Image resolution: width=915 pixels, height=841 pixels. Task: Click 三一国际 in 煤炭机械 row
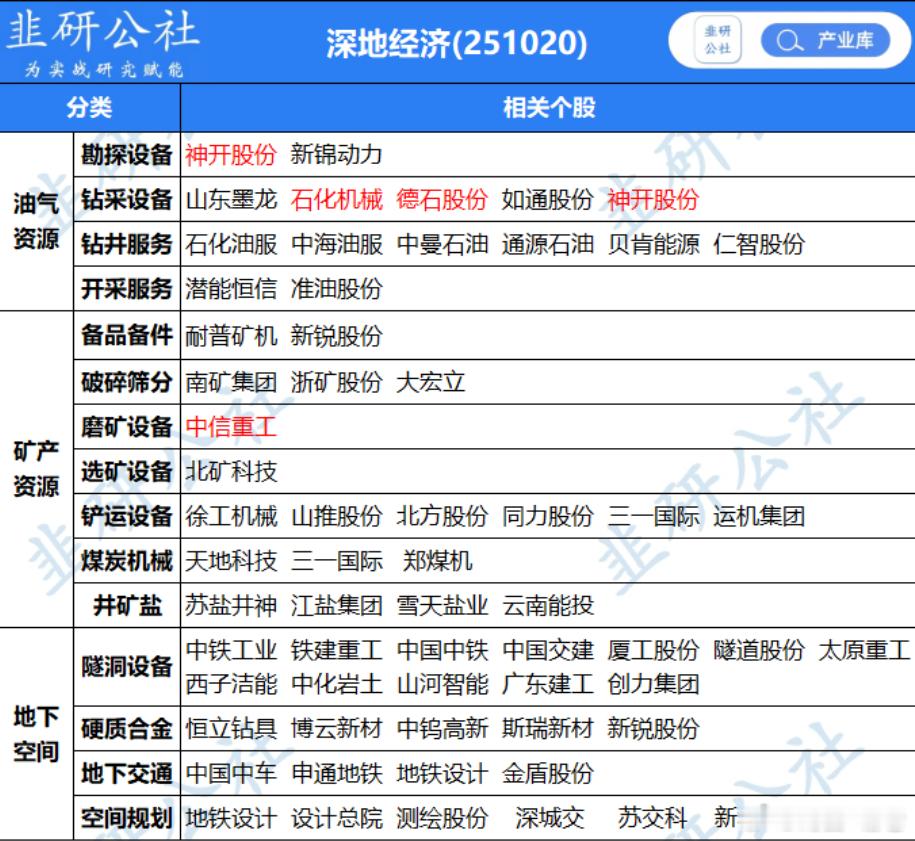pos(337,561)
